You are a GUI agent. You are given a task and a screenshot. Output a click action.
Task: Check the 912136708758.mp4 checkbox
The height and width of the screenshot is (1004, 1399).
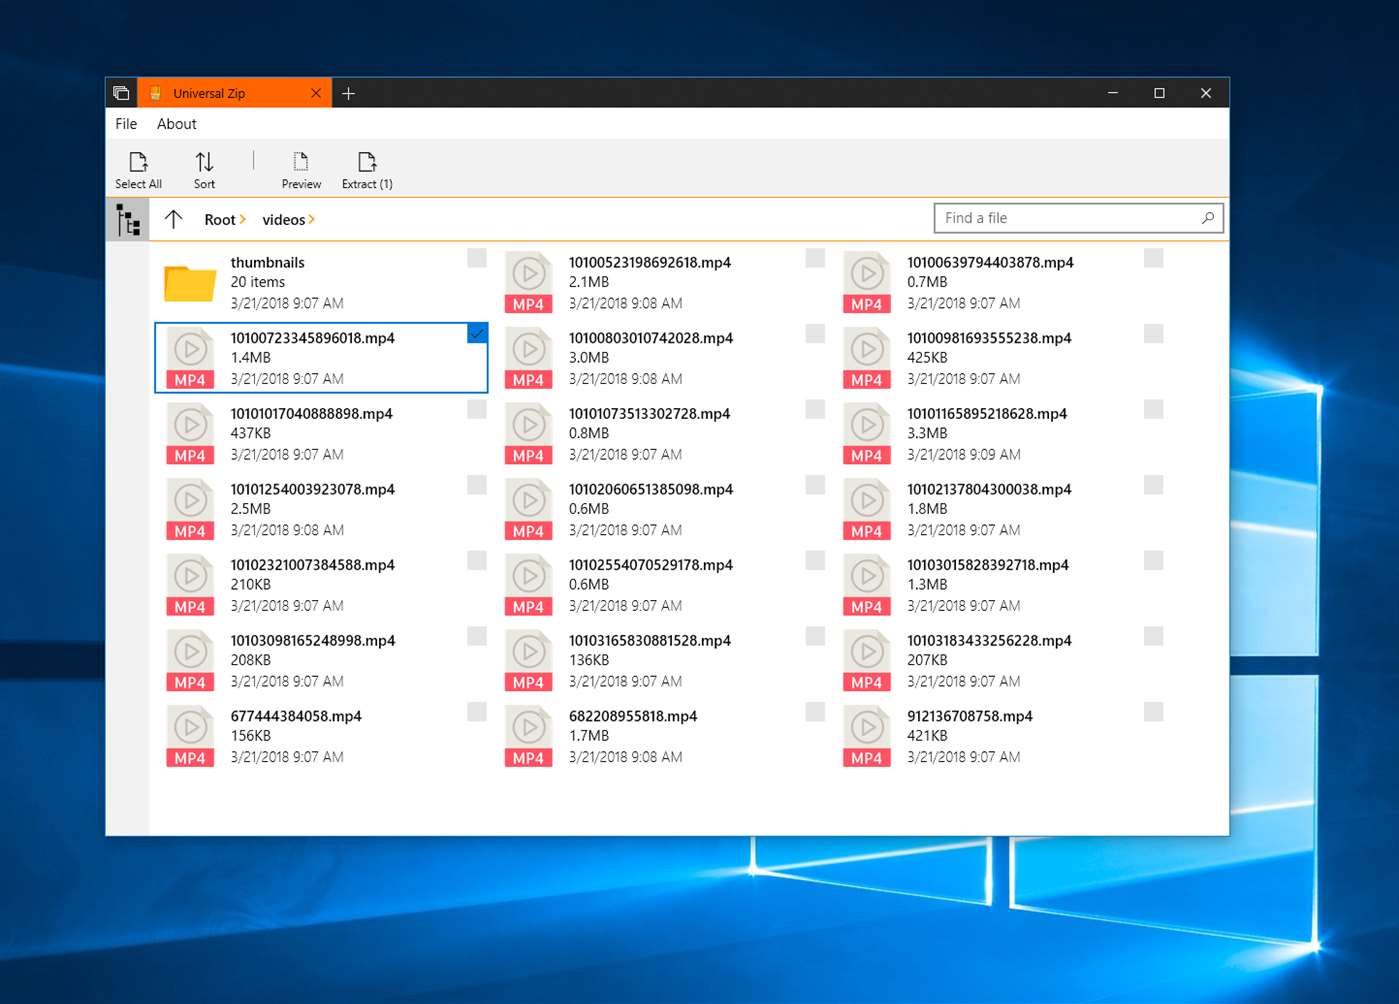(x=1153, y=712)
